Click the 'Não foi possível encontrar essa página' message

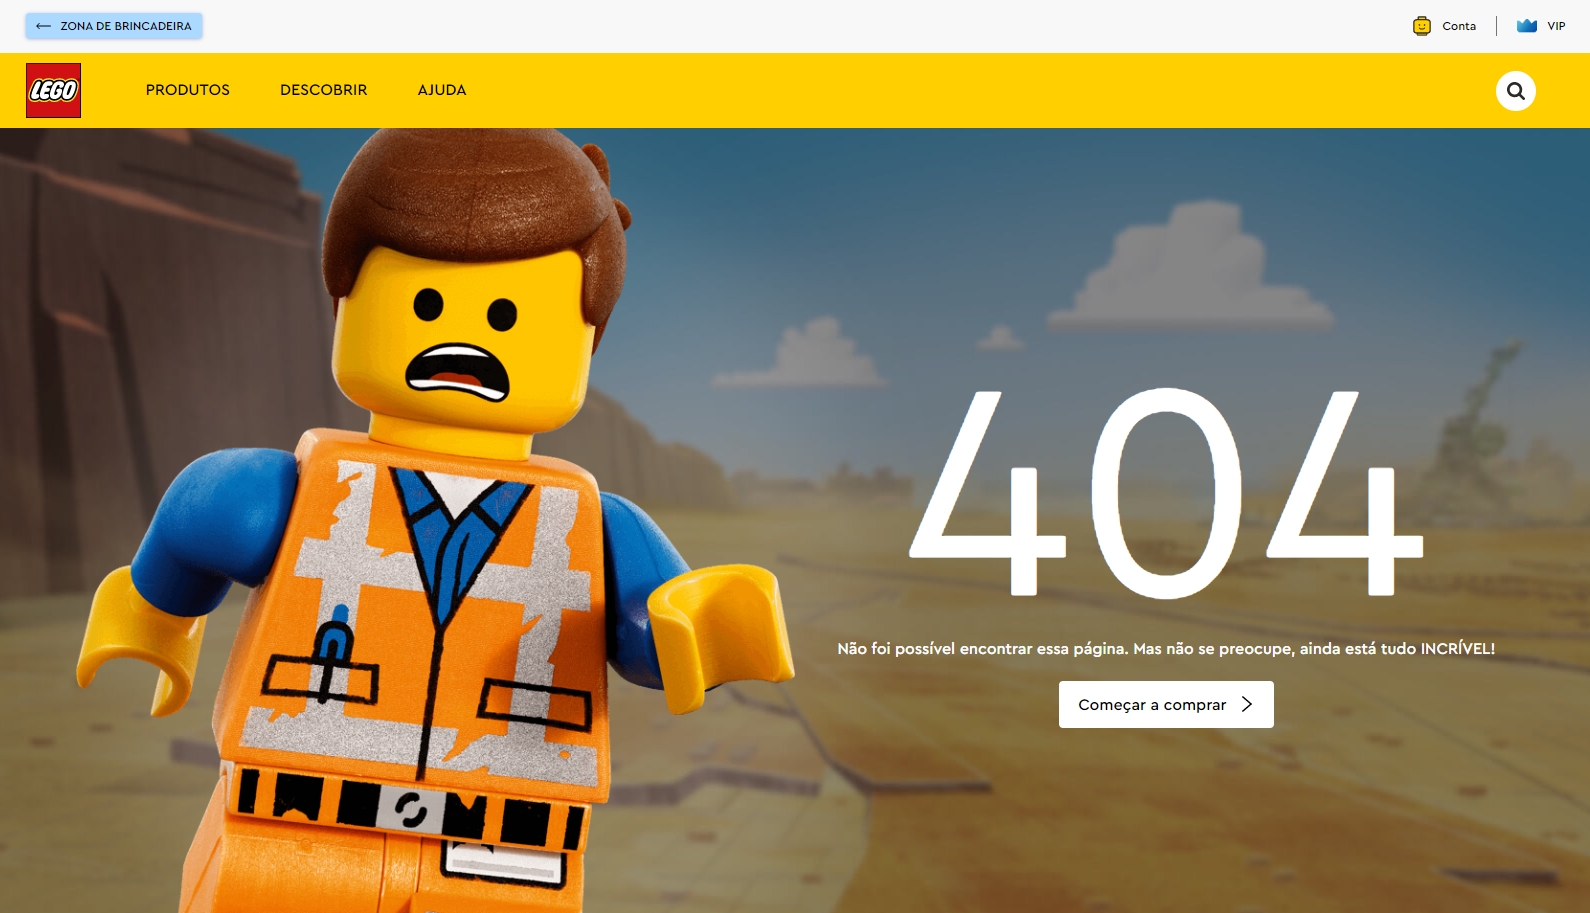[1166, 649]
